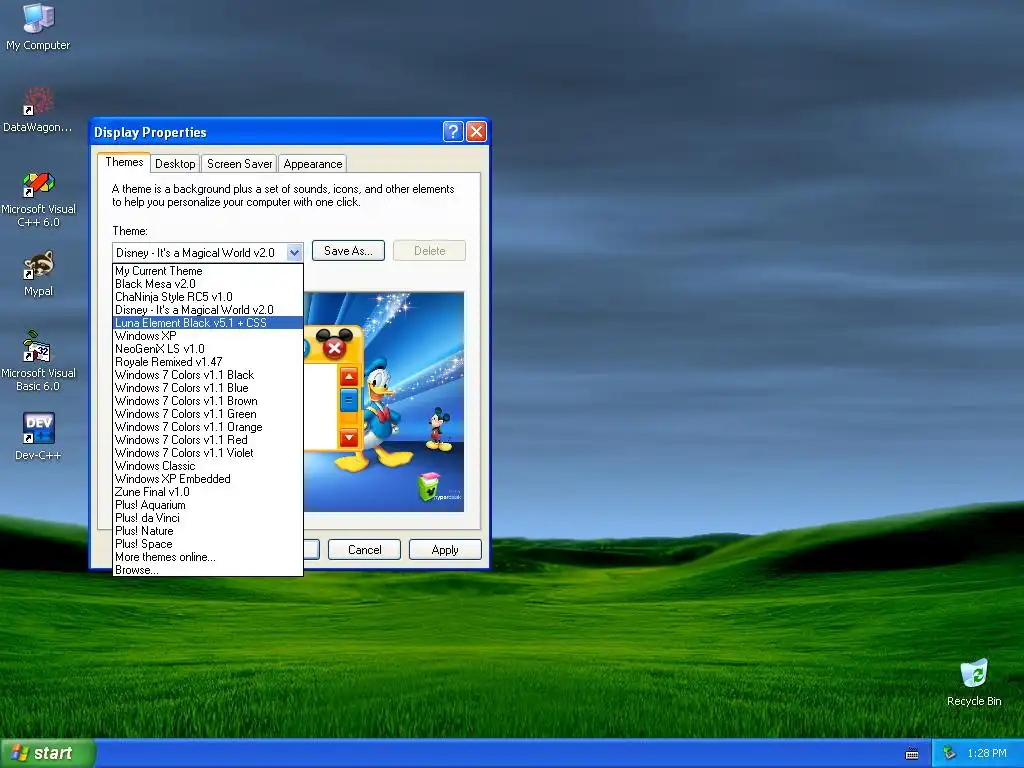Select the DataWagon desktop shortcut
This screenshot has width=1024, height=768.
pyautogui.click(x=38, y=109)
